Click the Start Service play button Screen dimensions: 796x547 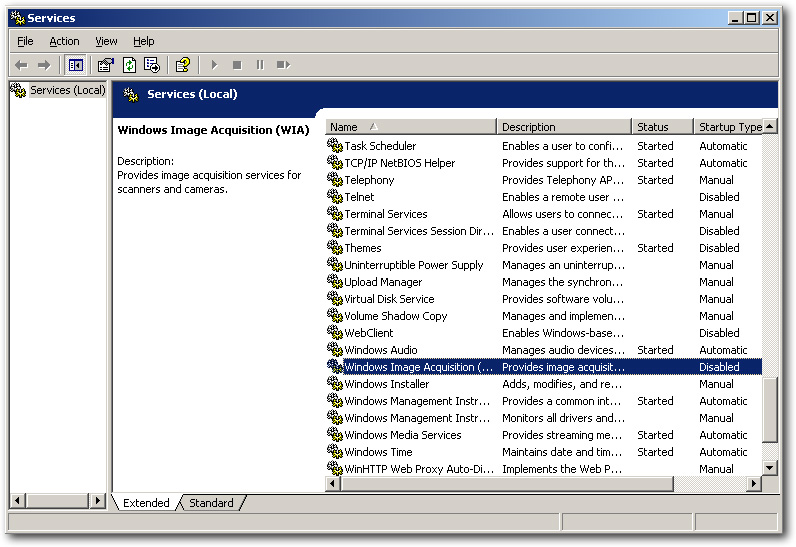coord(214,65)
